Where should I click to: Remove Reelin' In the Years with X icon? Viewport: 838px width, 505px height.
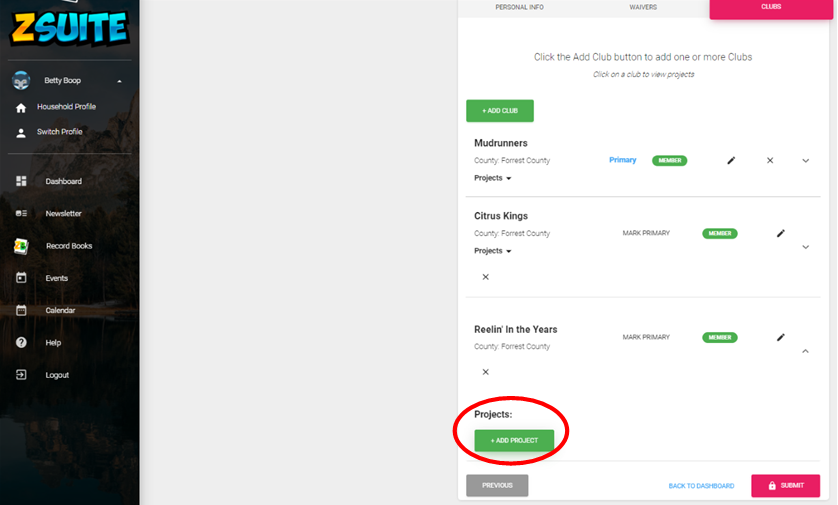click(485, 372)
